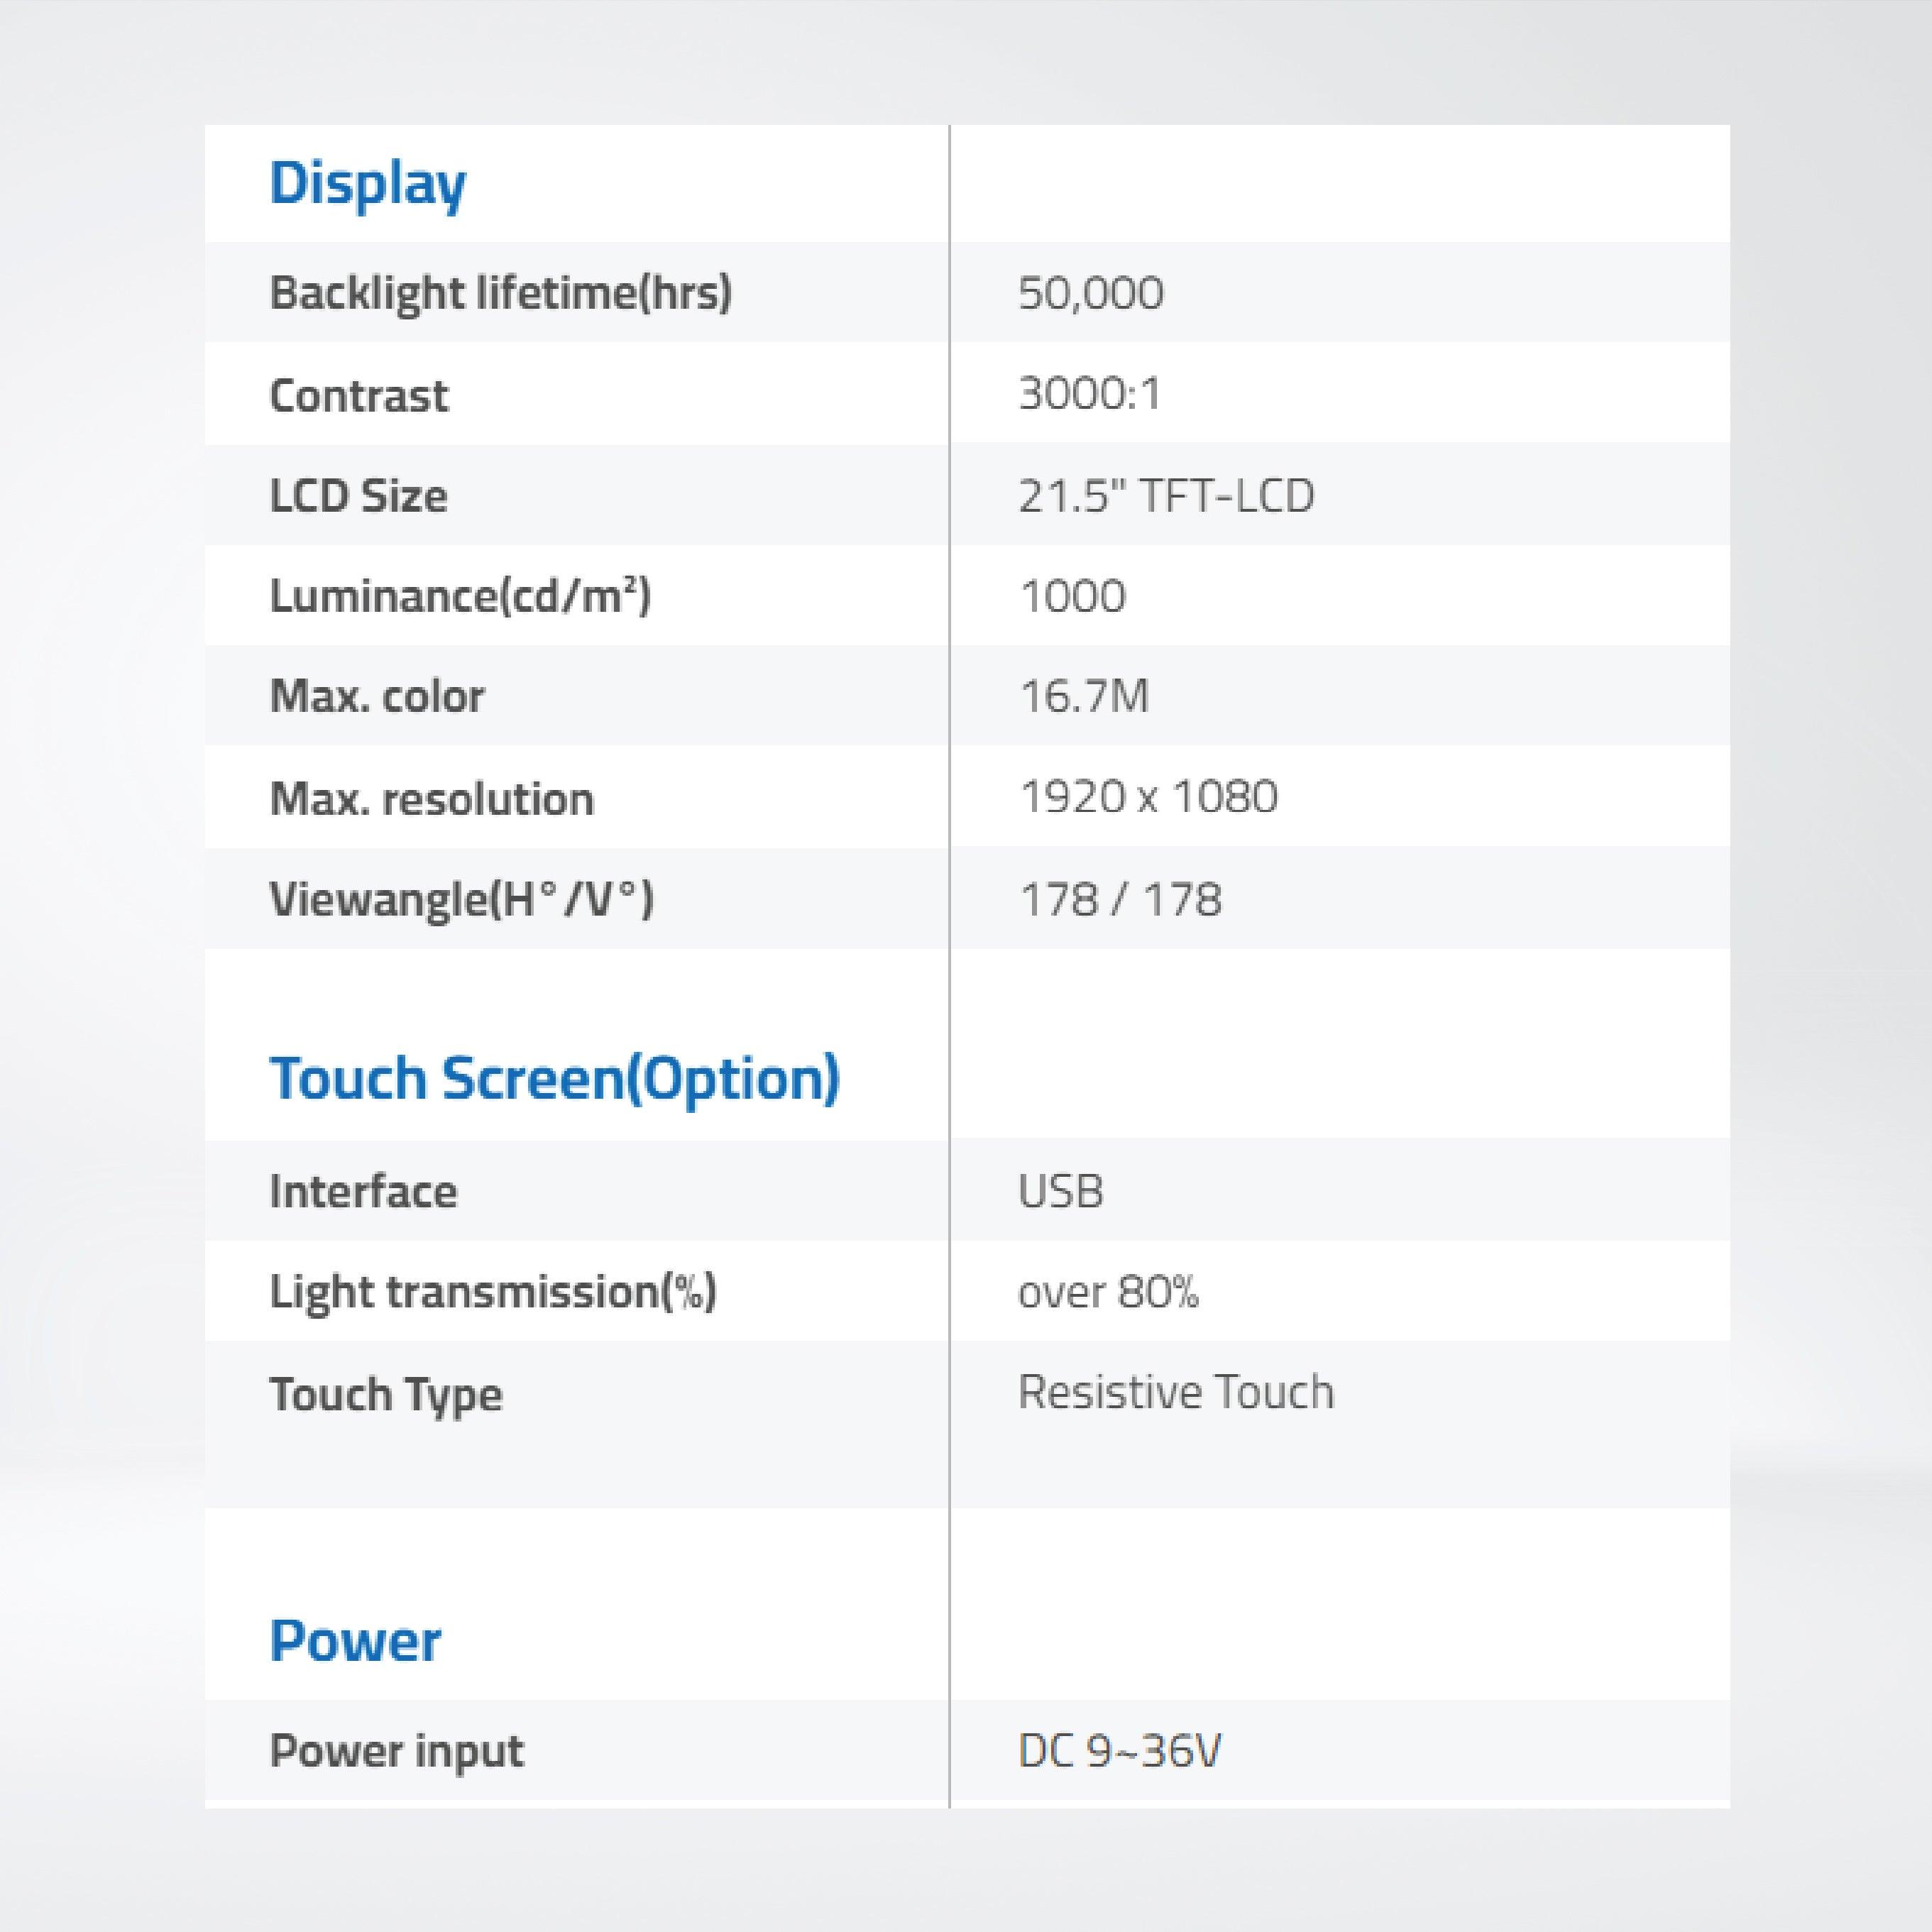The image size is (1932, 1932).
Task: Select the Backlight lifetime(hrs) label
Action: (501, 294)
